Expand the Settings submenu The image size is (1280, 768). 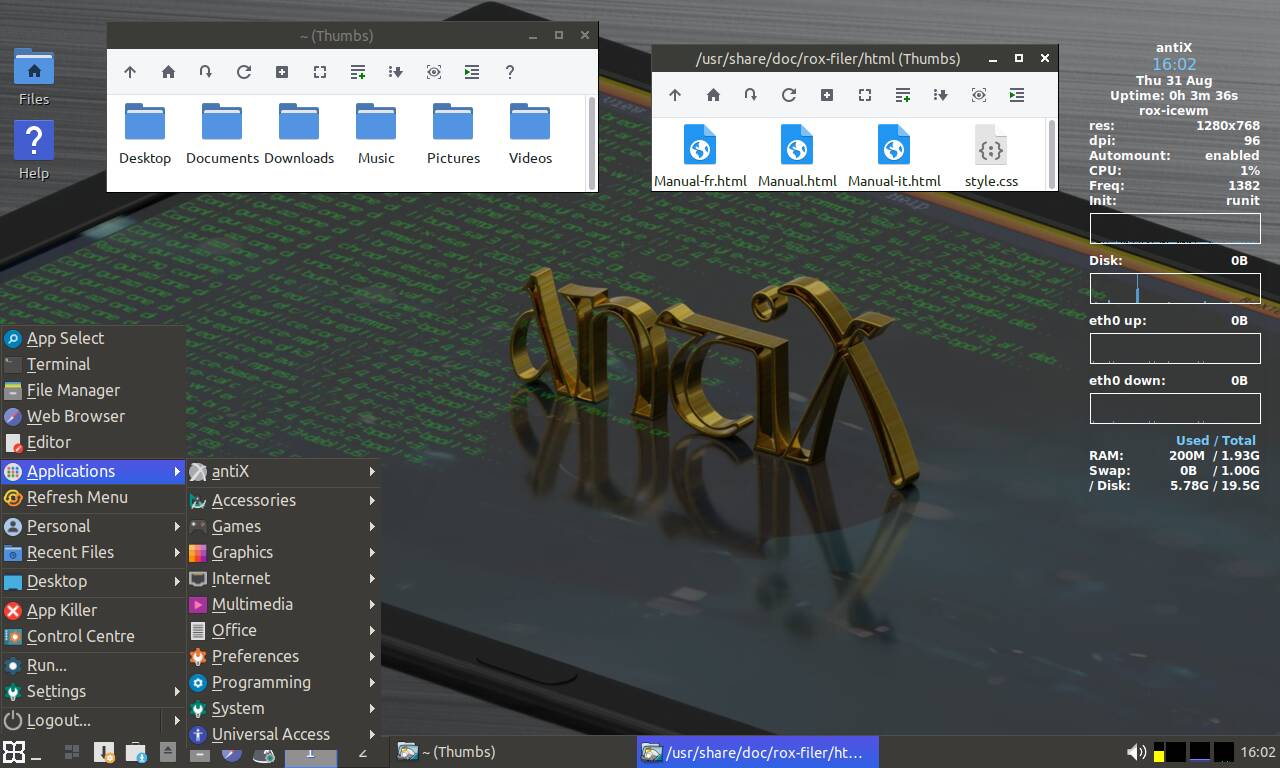(x=56, y=691)
